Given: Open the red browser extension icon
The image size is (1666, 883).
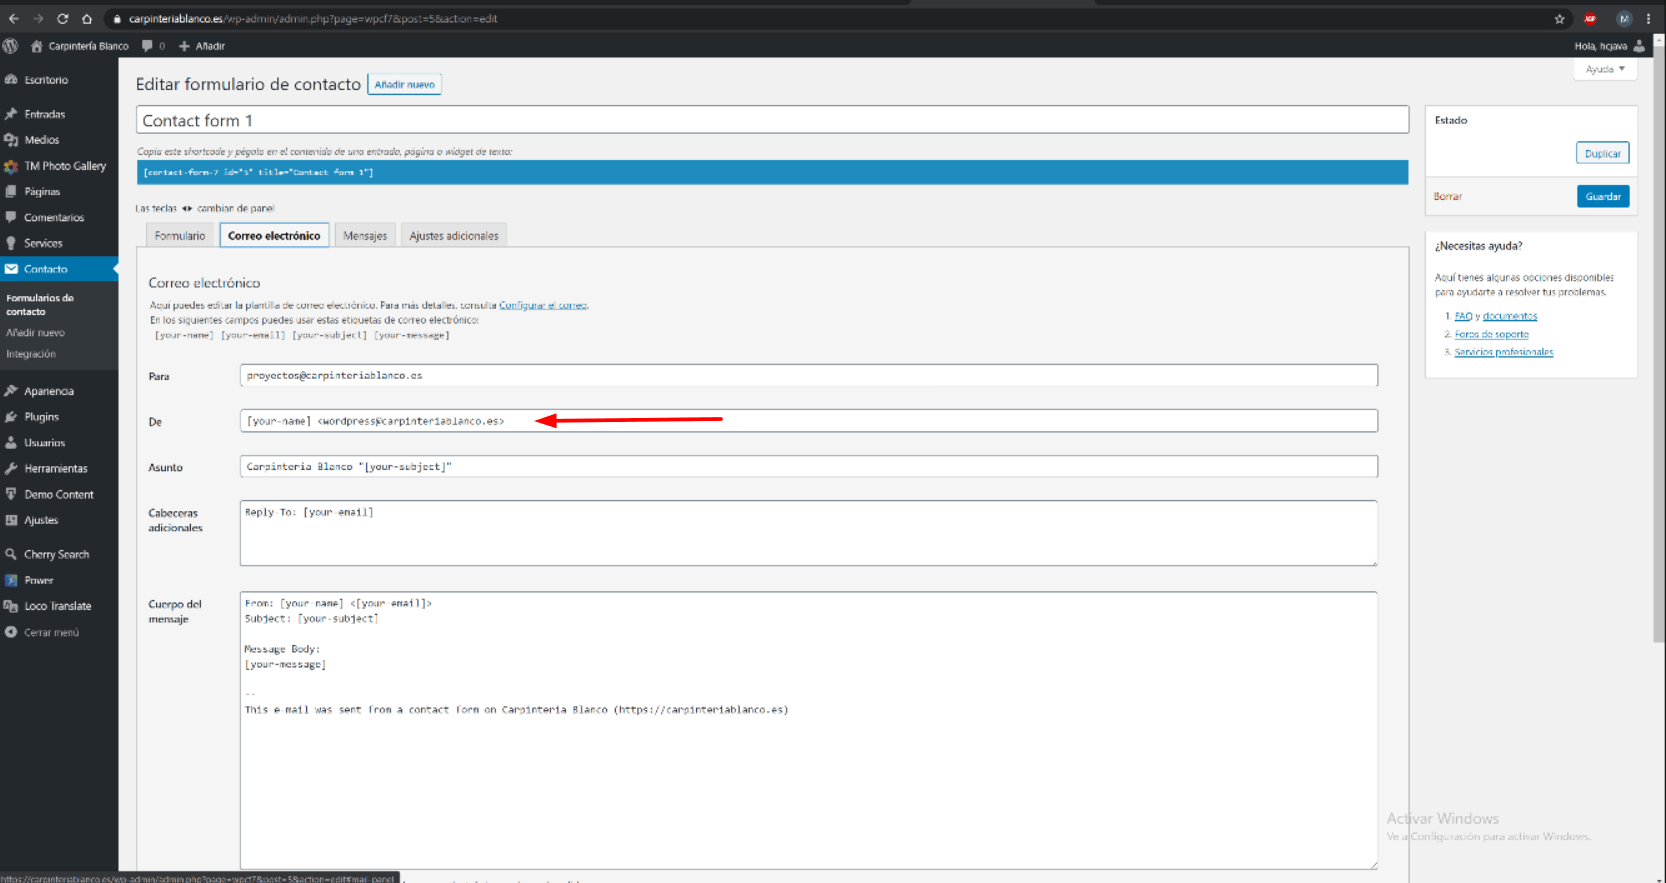Looking at the screenshot, I should pos(1590,19).
